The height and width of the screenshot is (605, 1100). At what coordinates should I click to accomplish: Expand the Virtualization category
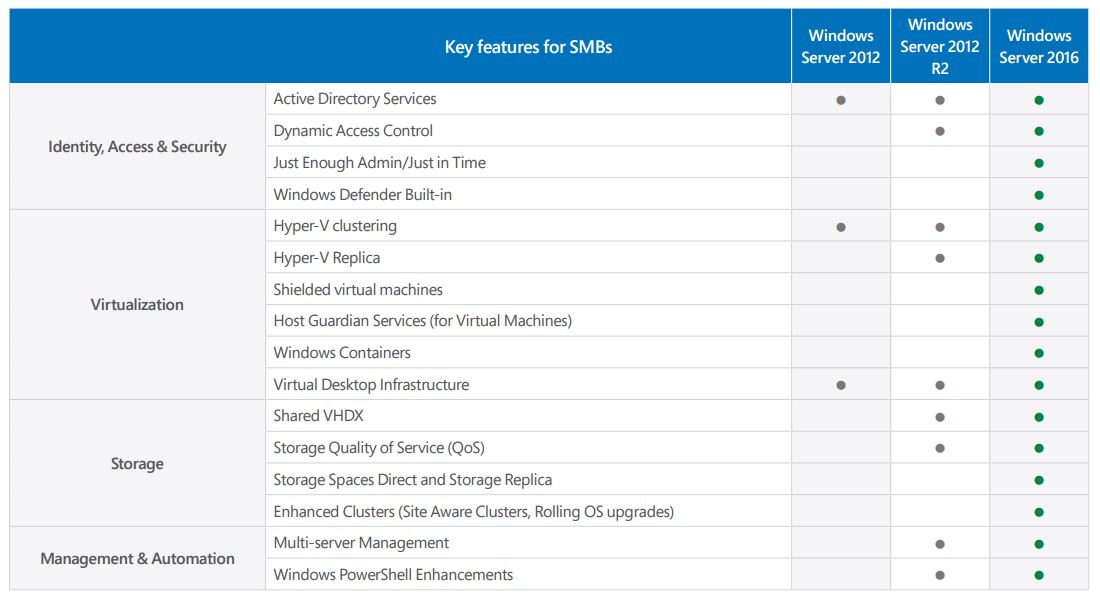coord(136,305)
